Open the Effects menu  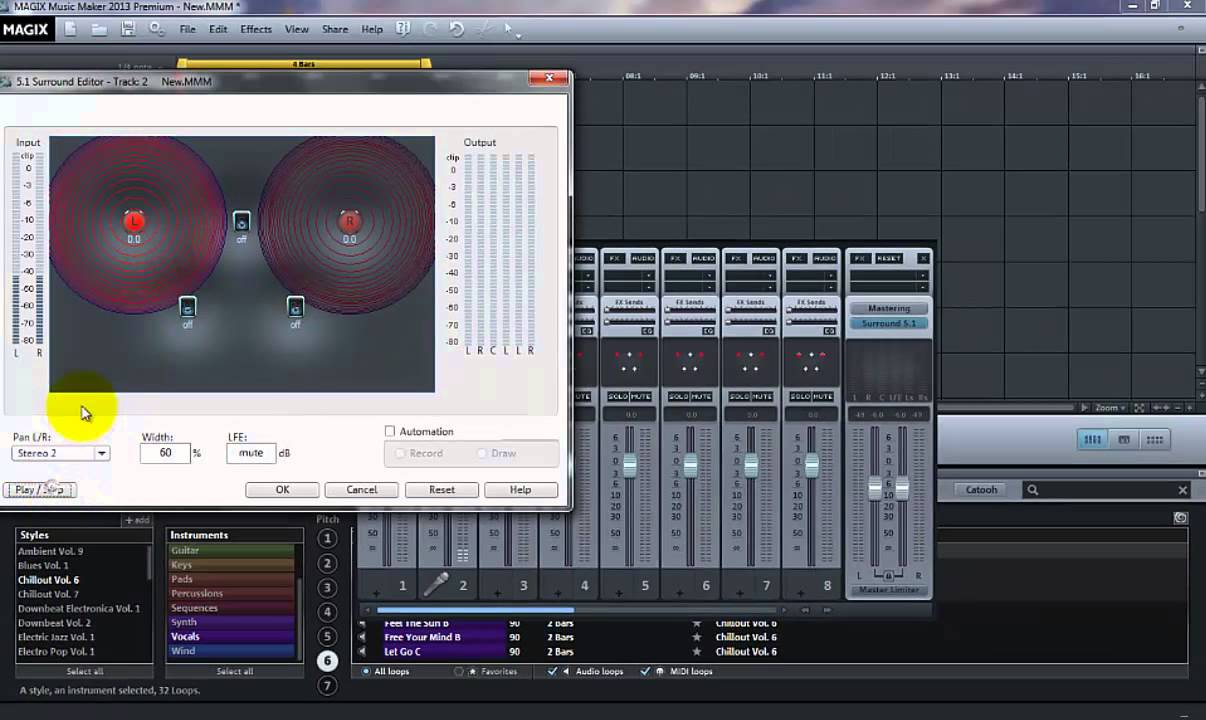point(256,29)
